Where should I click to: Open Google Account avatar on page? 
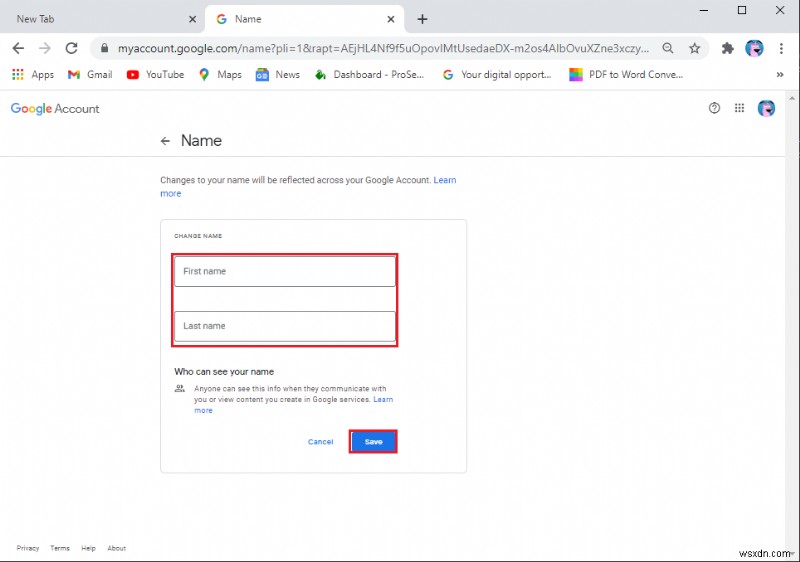[766, 108]
